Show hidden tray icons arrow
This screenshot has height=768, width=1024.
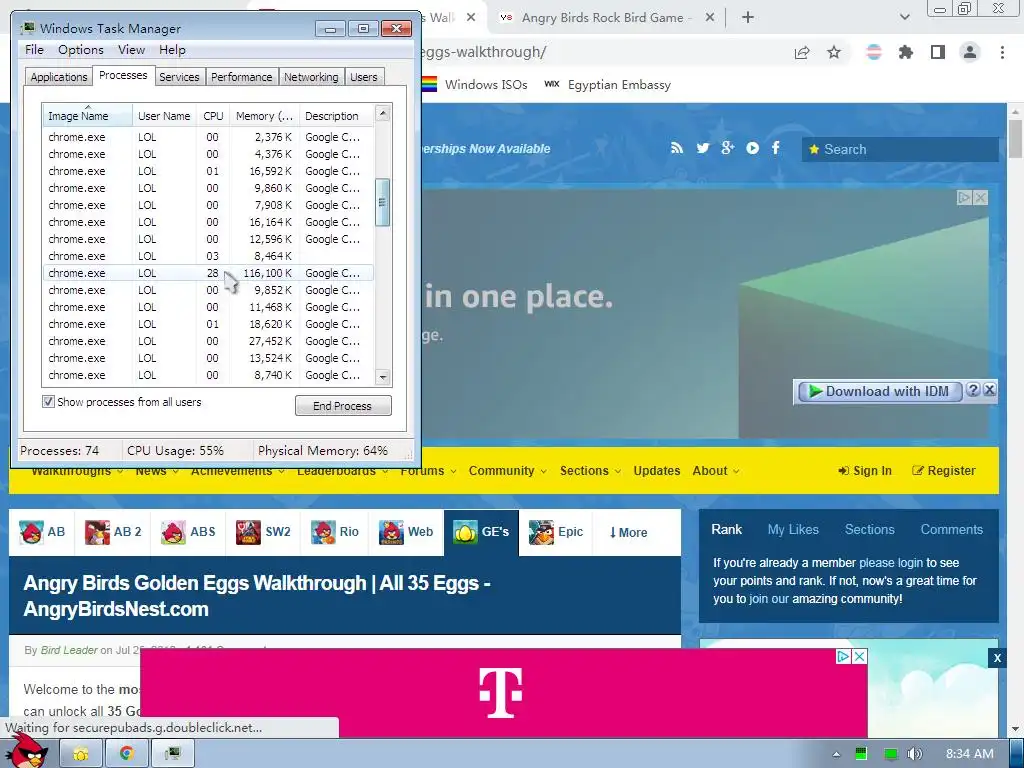pos(836,754)
